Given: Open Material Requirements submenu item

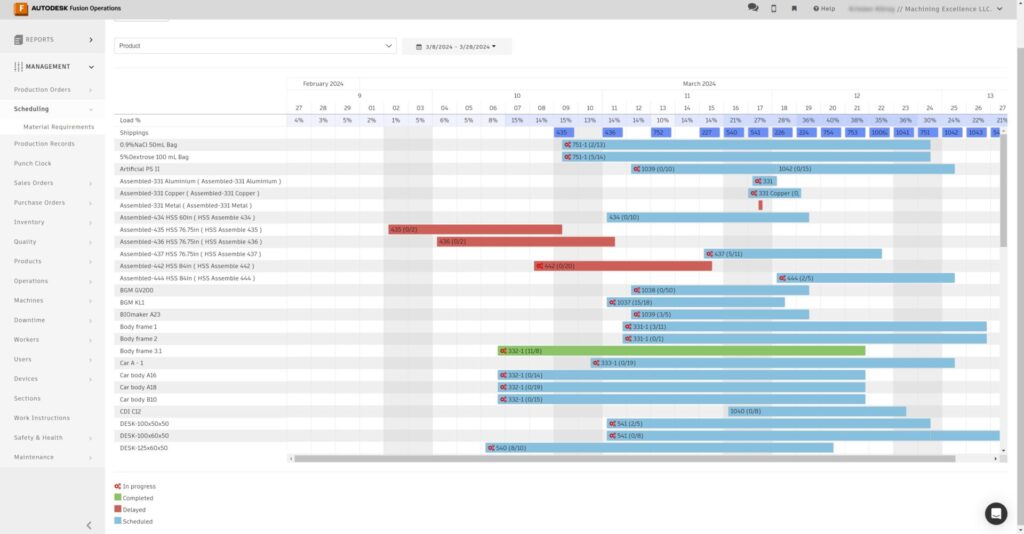Looking at the screenshot, I should pyautogui.click(x=59, y=127).
